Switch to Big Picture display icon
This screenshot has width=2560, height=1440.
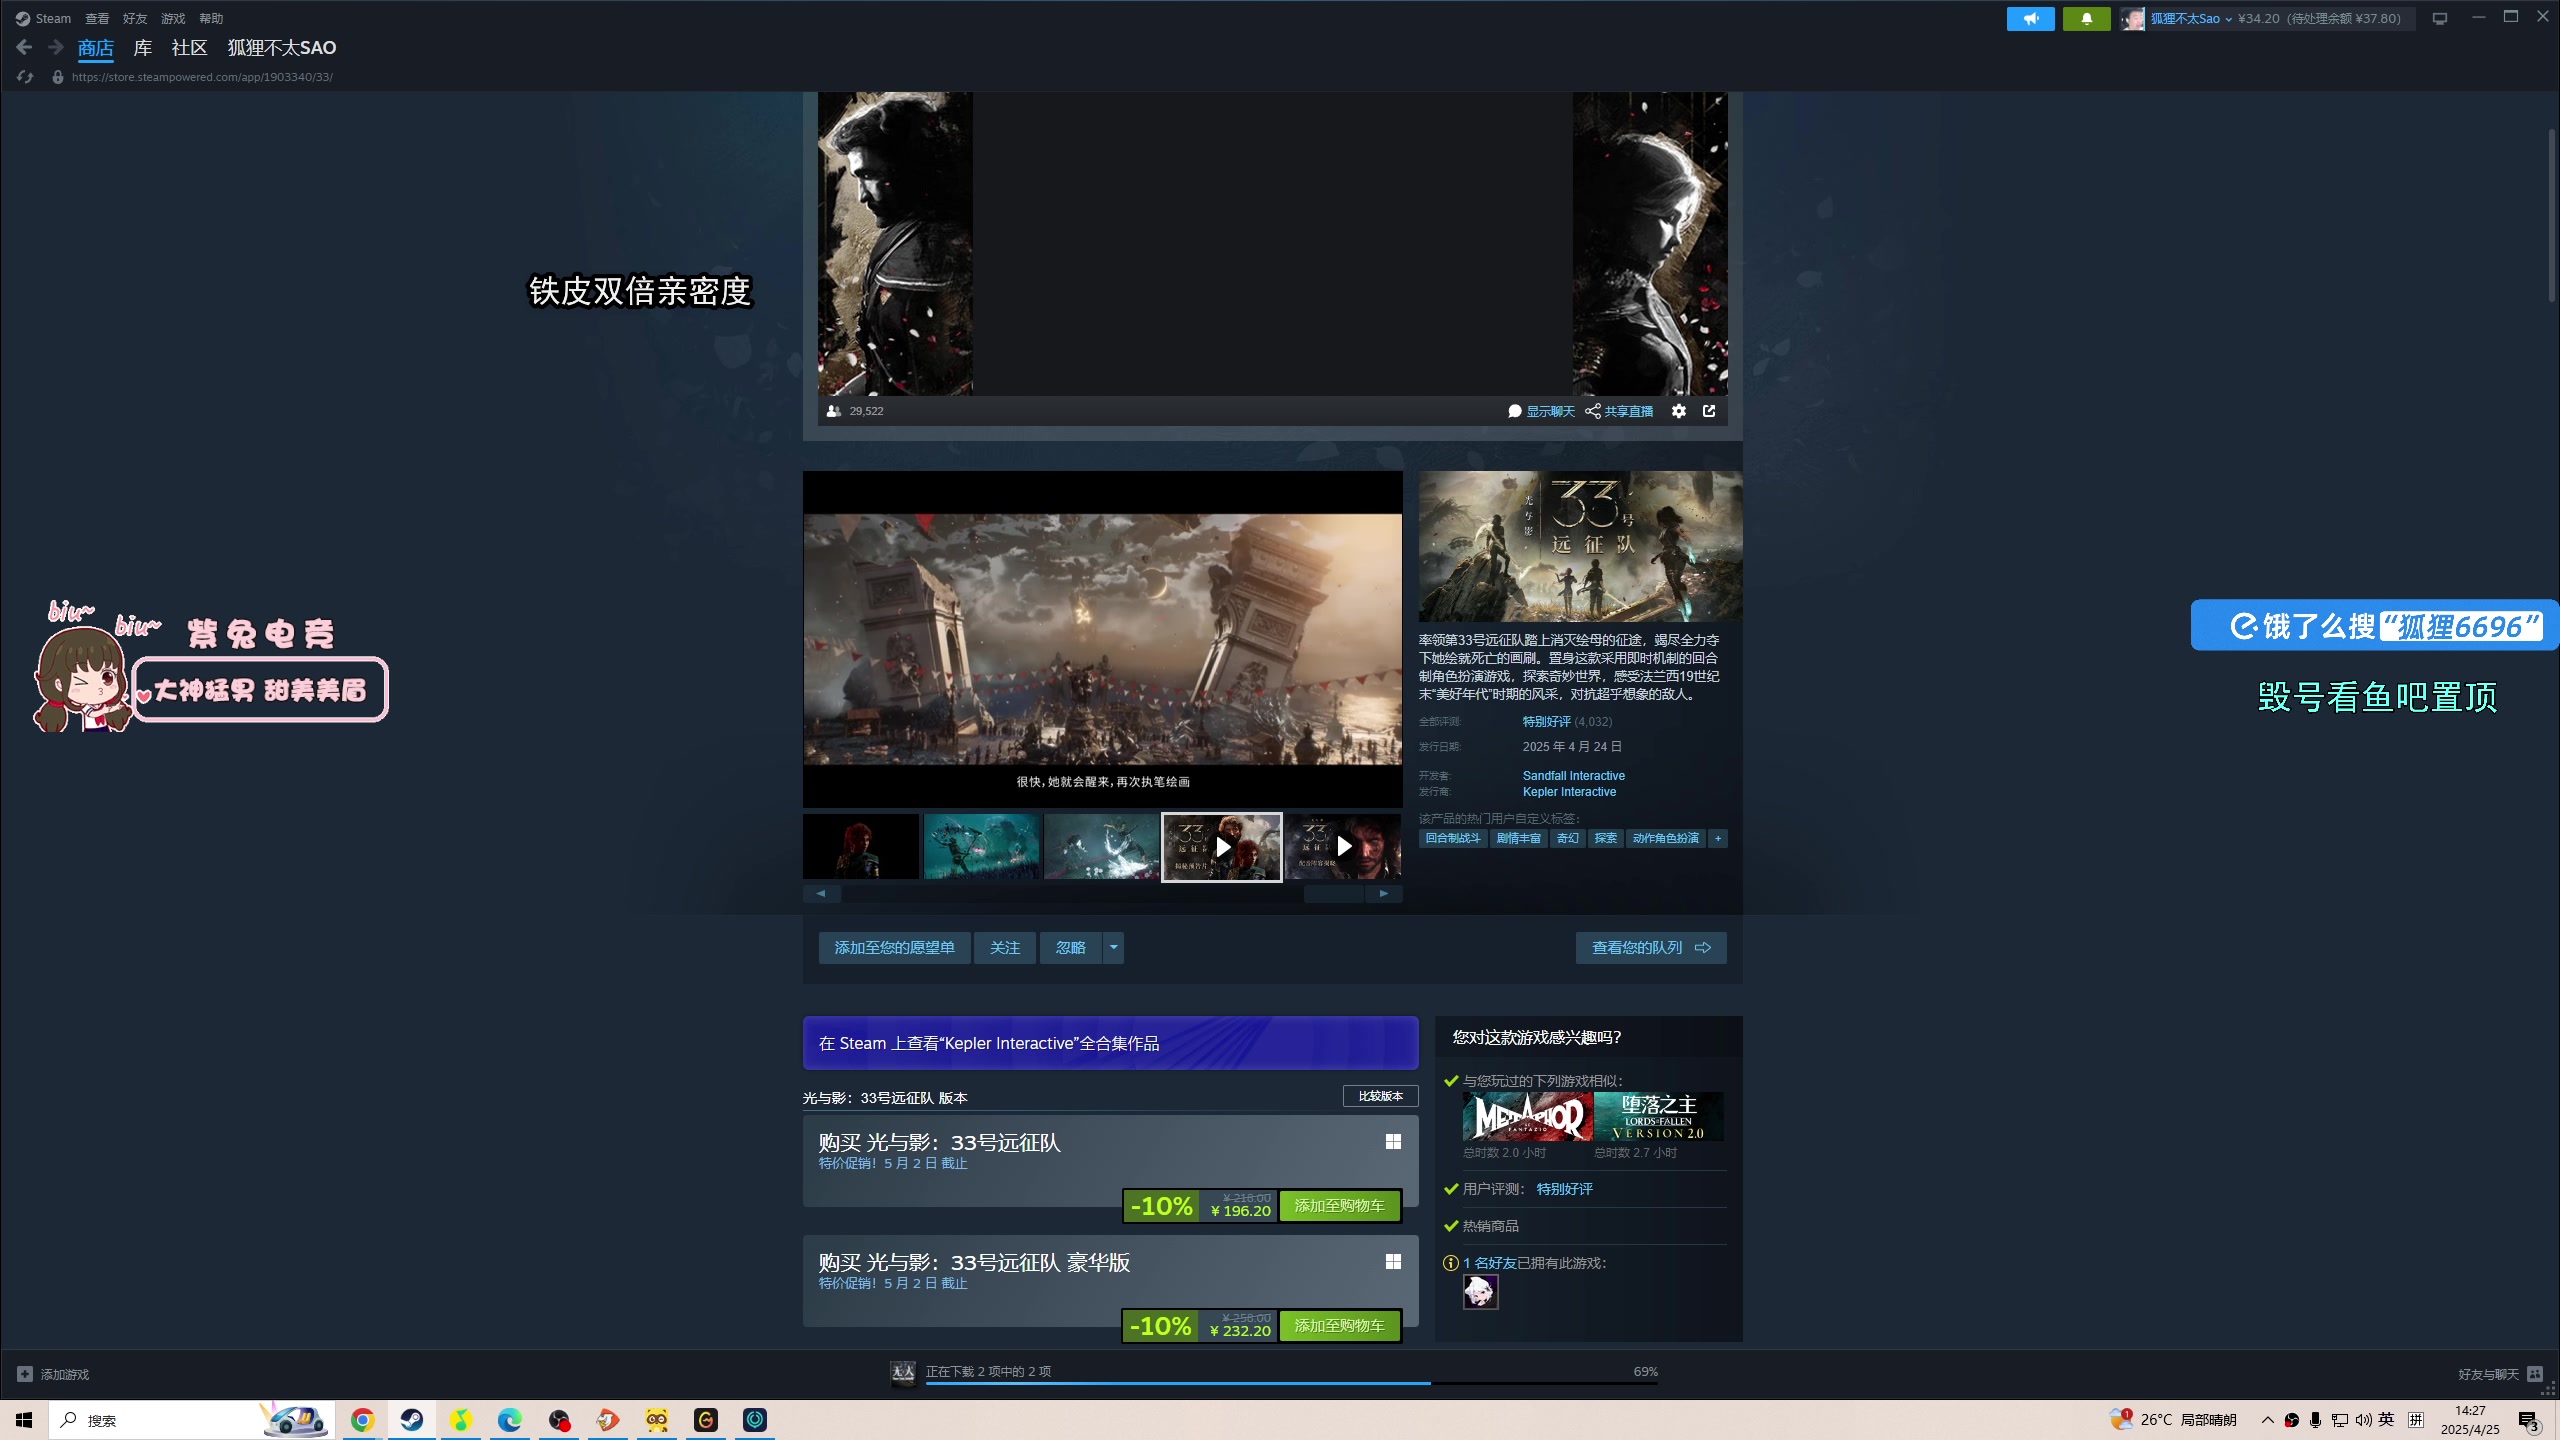coord(2440,18)
